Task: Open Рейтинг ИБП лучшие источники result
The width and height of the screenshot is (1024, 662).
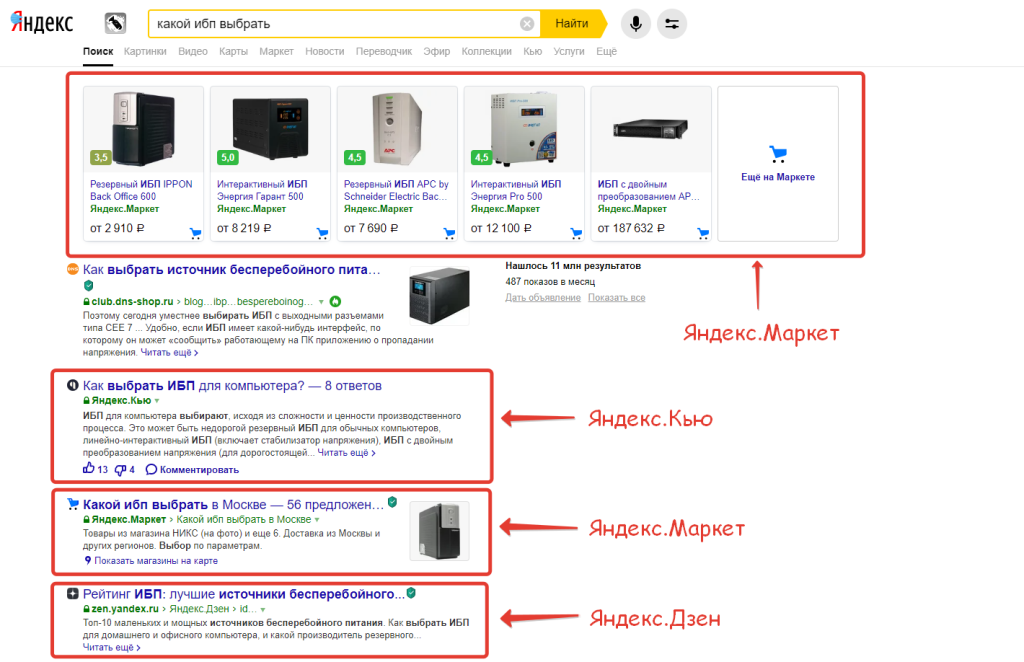Action: (244, 594)
